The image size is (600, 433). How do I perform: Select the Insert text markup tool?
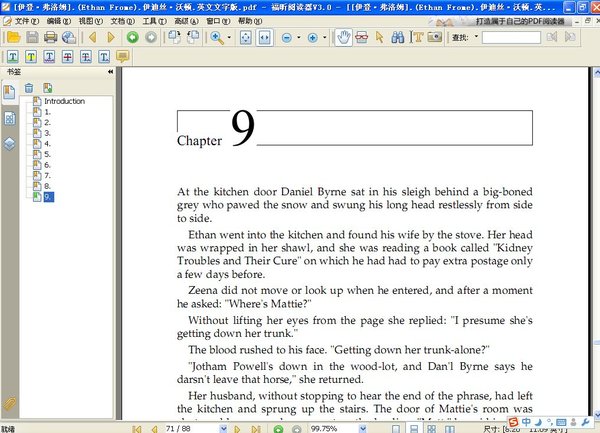pyautogui.click(x=104, y=57)
